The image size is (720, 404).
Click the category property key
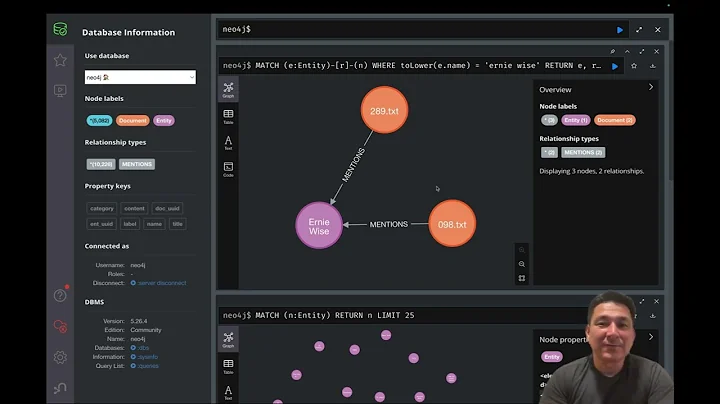click(101, 208)
